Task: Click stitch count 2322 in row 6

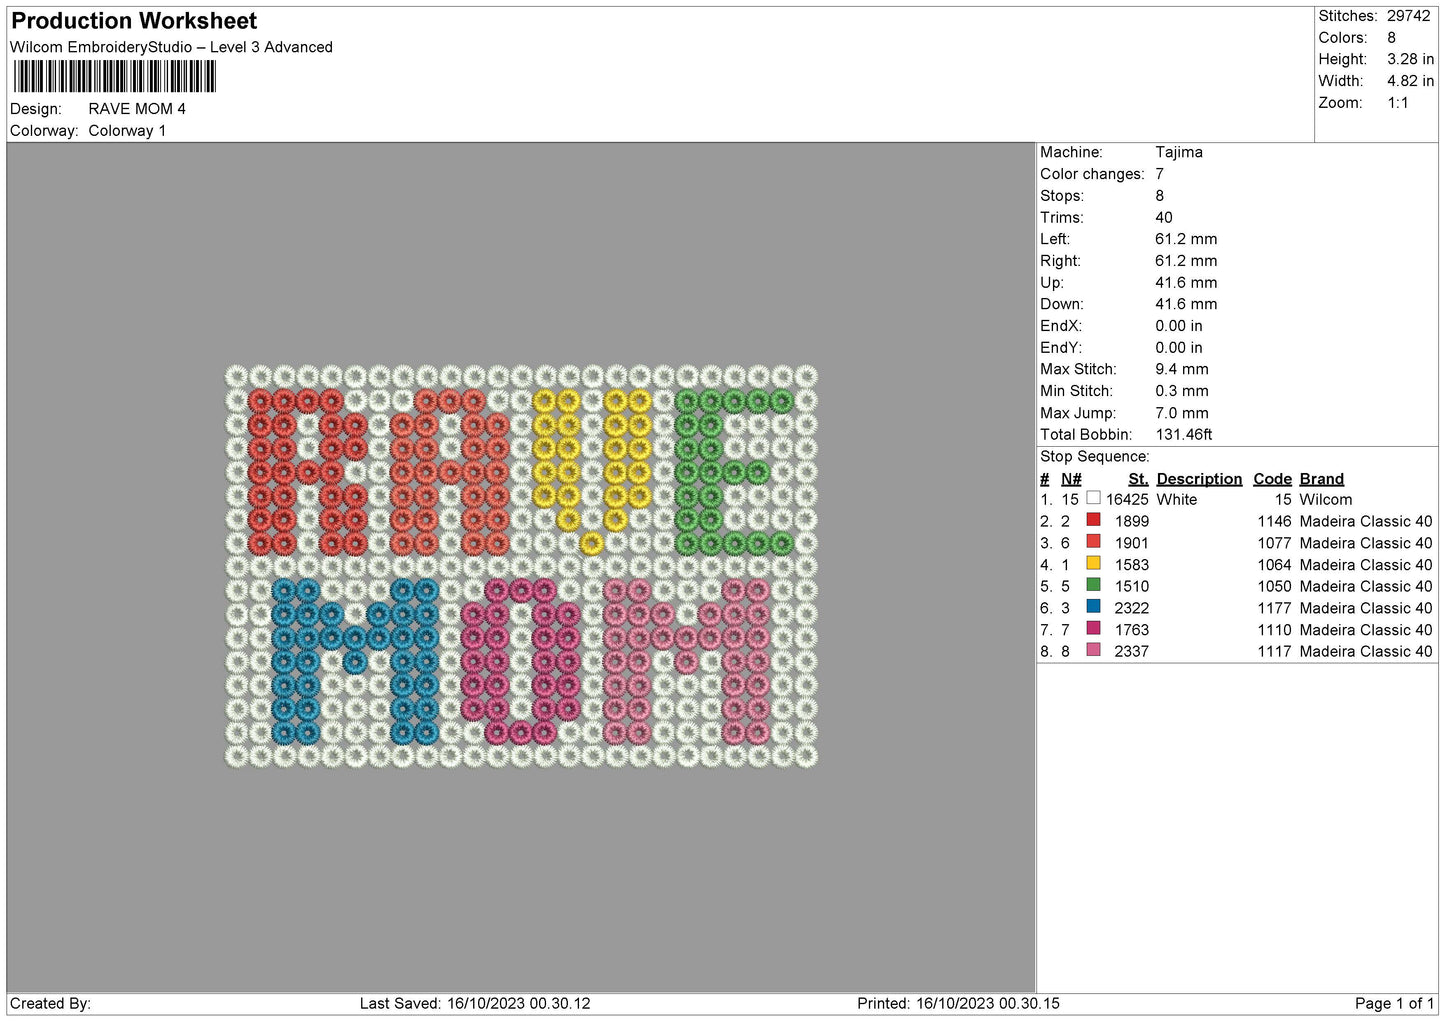Action: click(1132, 608)
